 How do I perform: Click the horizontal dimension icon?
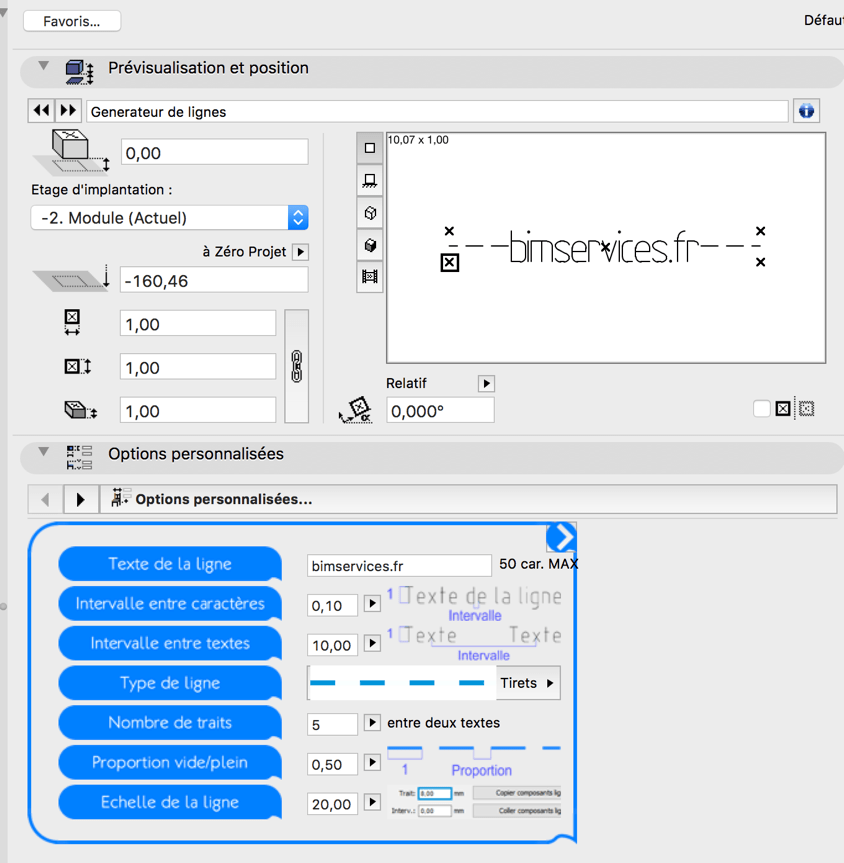click(x=72, y=323)
